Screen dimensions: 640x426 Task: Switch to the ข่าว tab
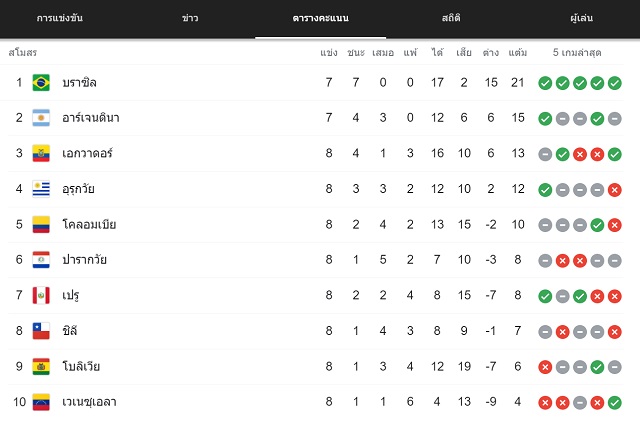pyautogui.click(x=190, y=18)
